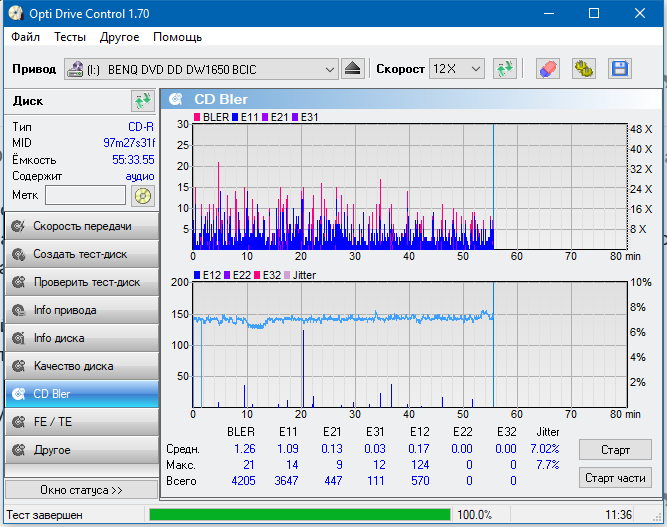
Task: Click the eraser icon in the toolbar
Action: 548,69
